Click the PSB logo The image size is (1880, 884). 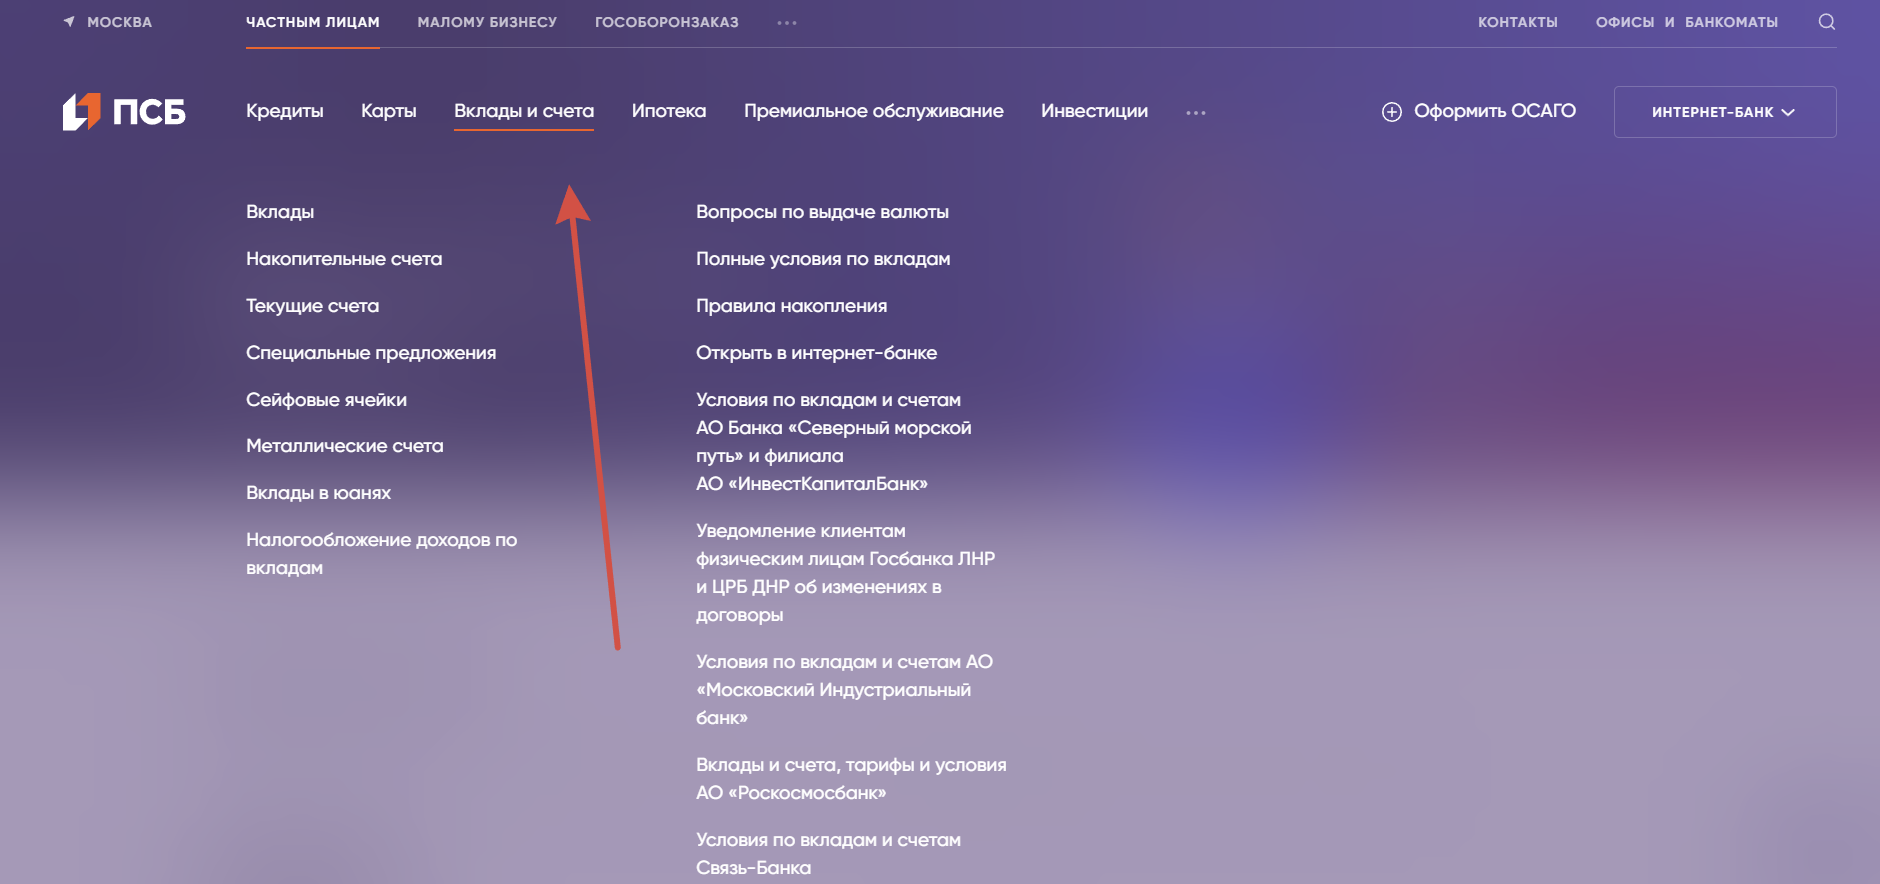click(124, 112)
